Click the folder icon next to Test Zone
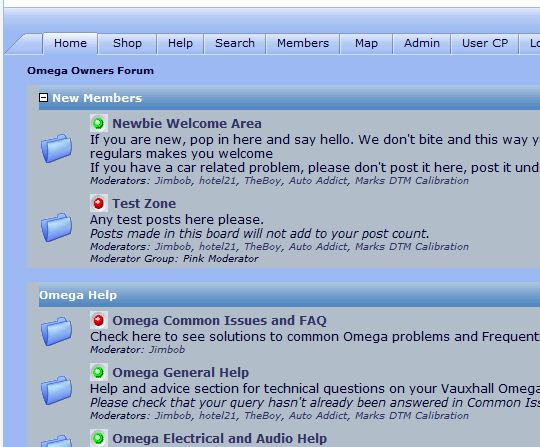The width and height of the screenshot is (540, 447). [x=56, y=227]
